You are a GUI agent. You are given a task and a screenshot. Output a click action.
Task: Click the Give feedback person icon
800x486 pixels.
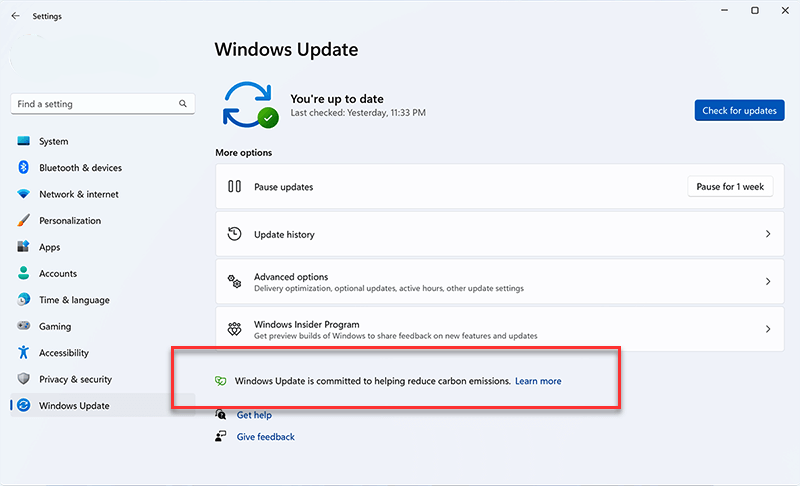coord(220,436)
